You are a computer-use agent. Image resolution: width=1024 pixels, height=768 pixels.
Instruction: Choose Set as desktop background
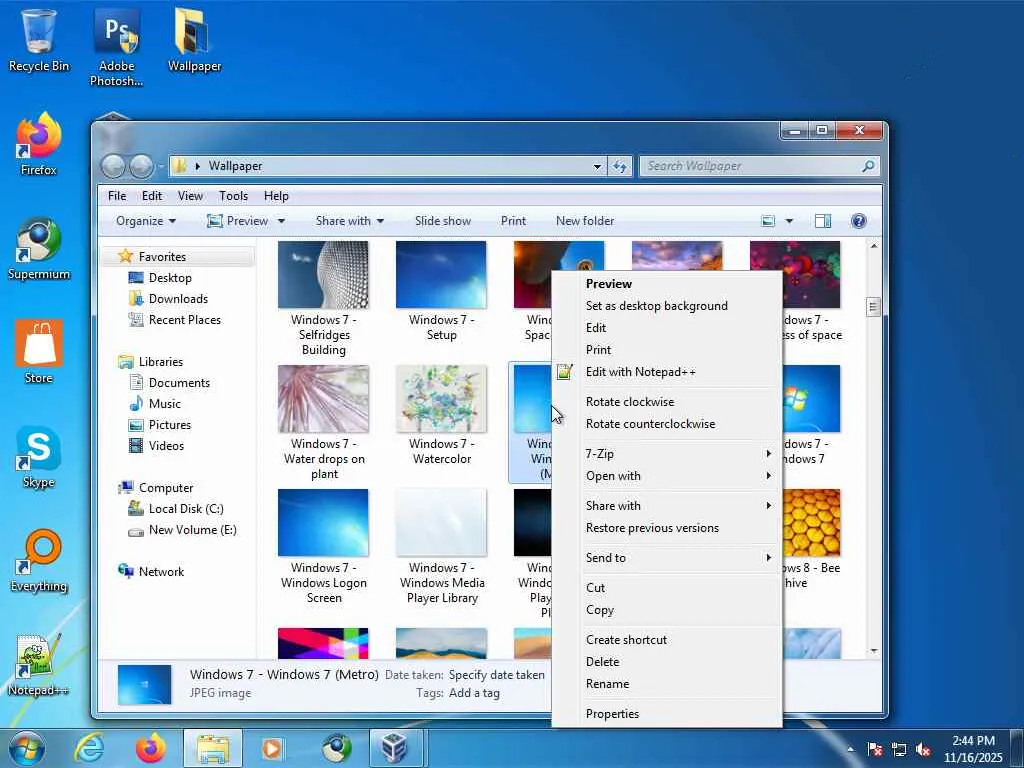pos(666,306)
